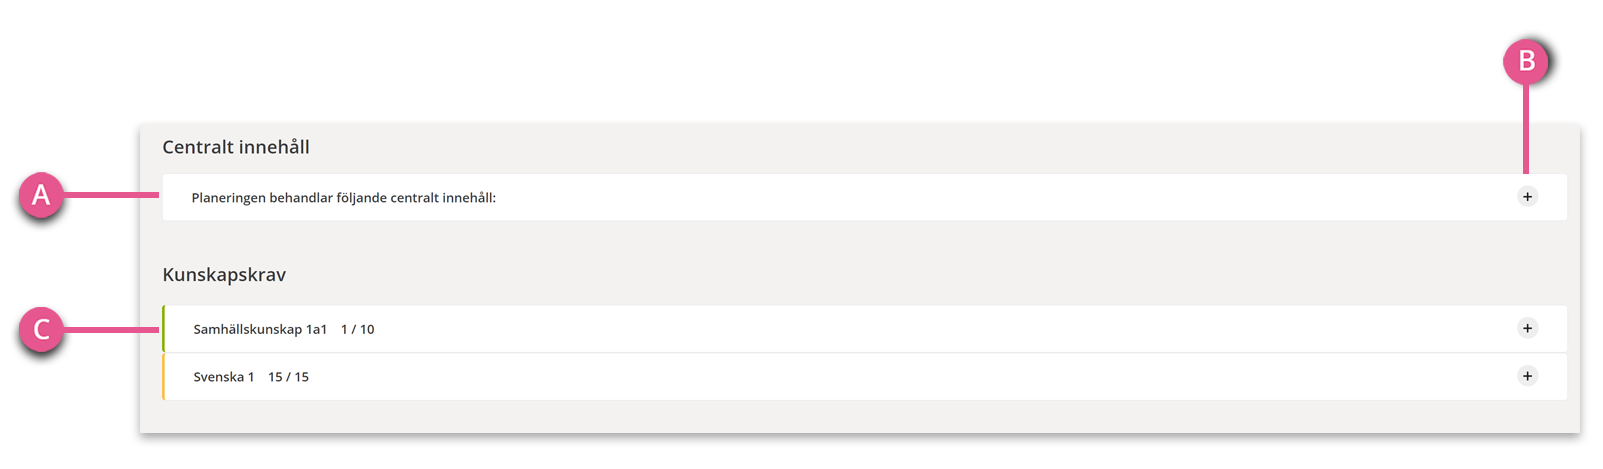1603x469 pixels.
Task: Click the word Planeringen in the first row
Action: [229, 198]
